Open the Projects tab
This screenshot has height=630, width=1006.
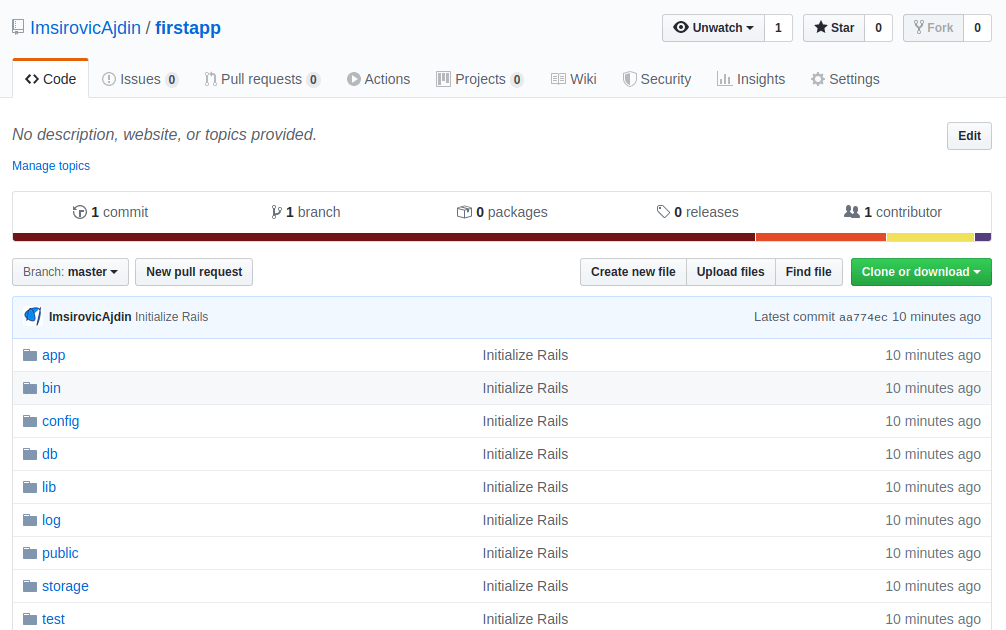480,79
